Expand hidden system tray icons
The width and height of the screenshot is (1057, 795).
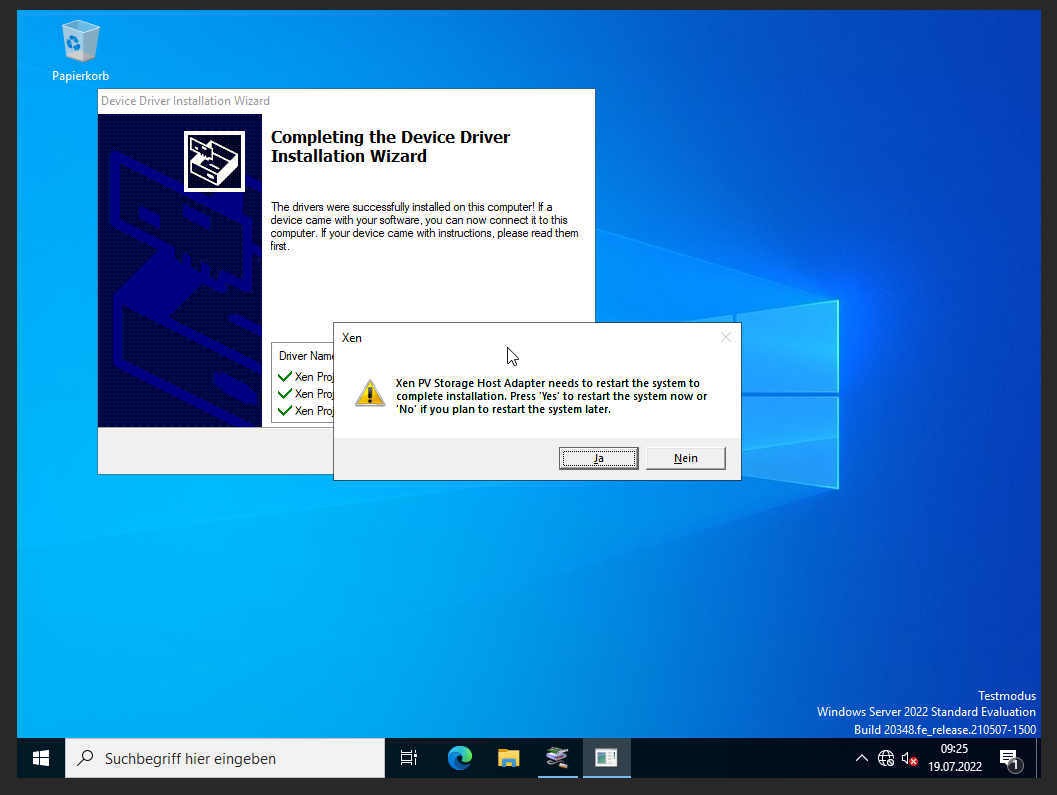[862, 759]
